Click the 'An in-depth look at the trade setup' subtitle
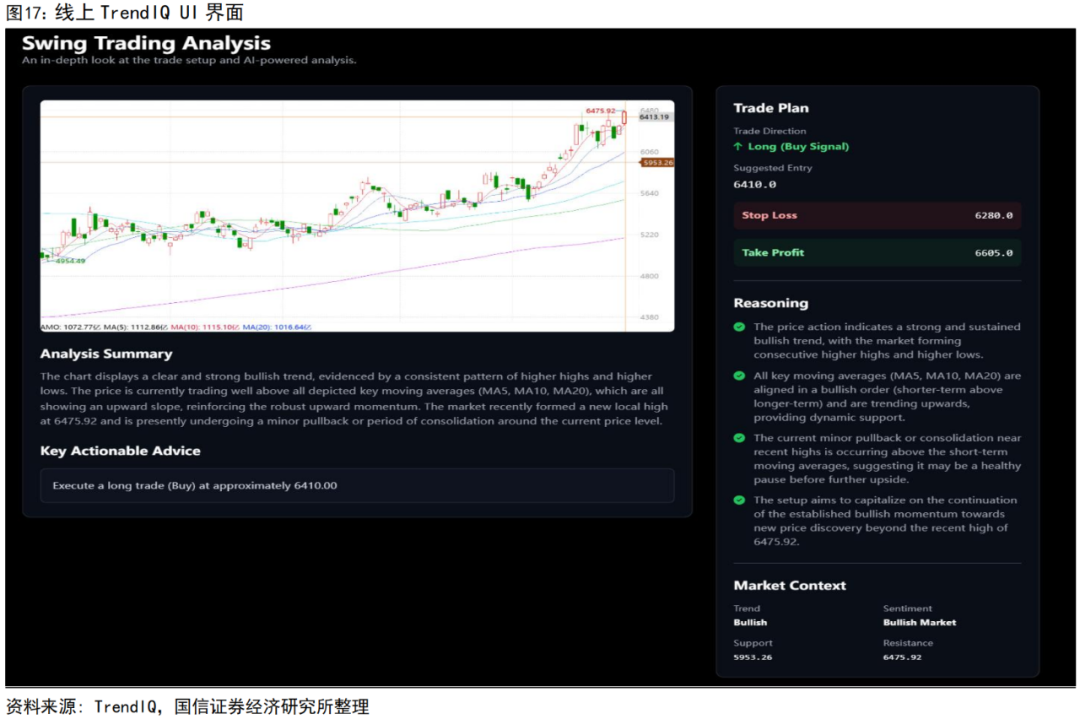Image resolution: width=1080 pixels, height=719 pixels. pos(189,61)
